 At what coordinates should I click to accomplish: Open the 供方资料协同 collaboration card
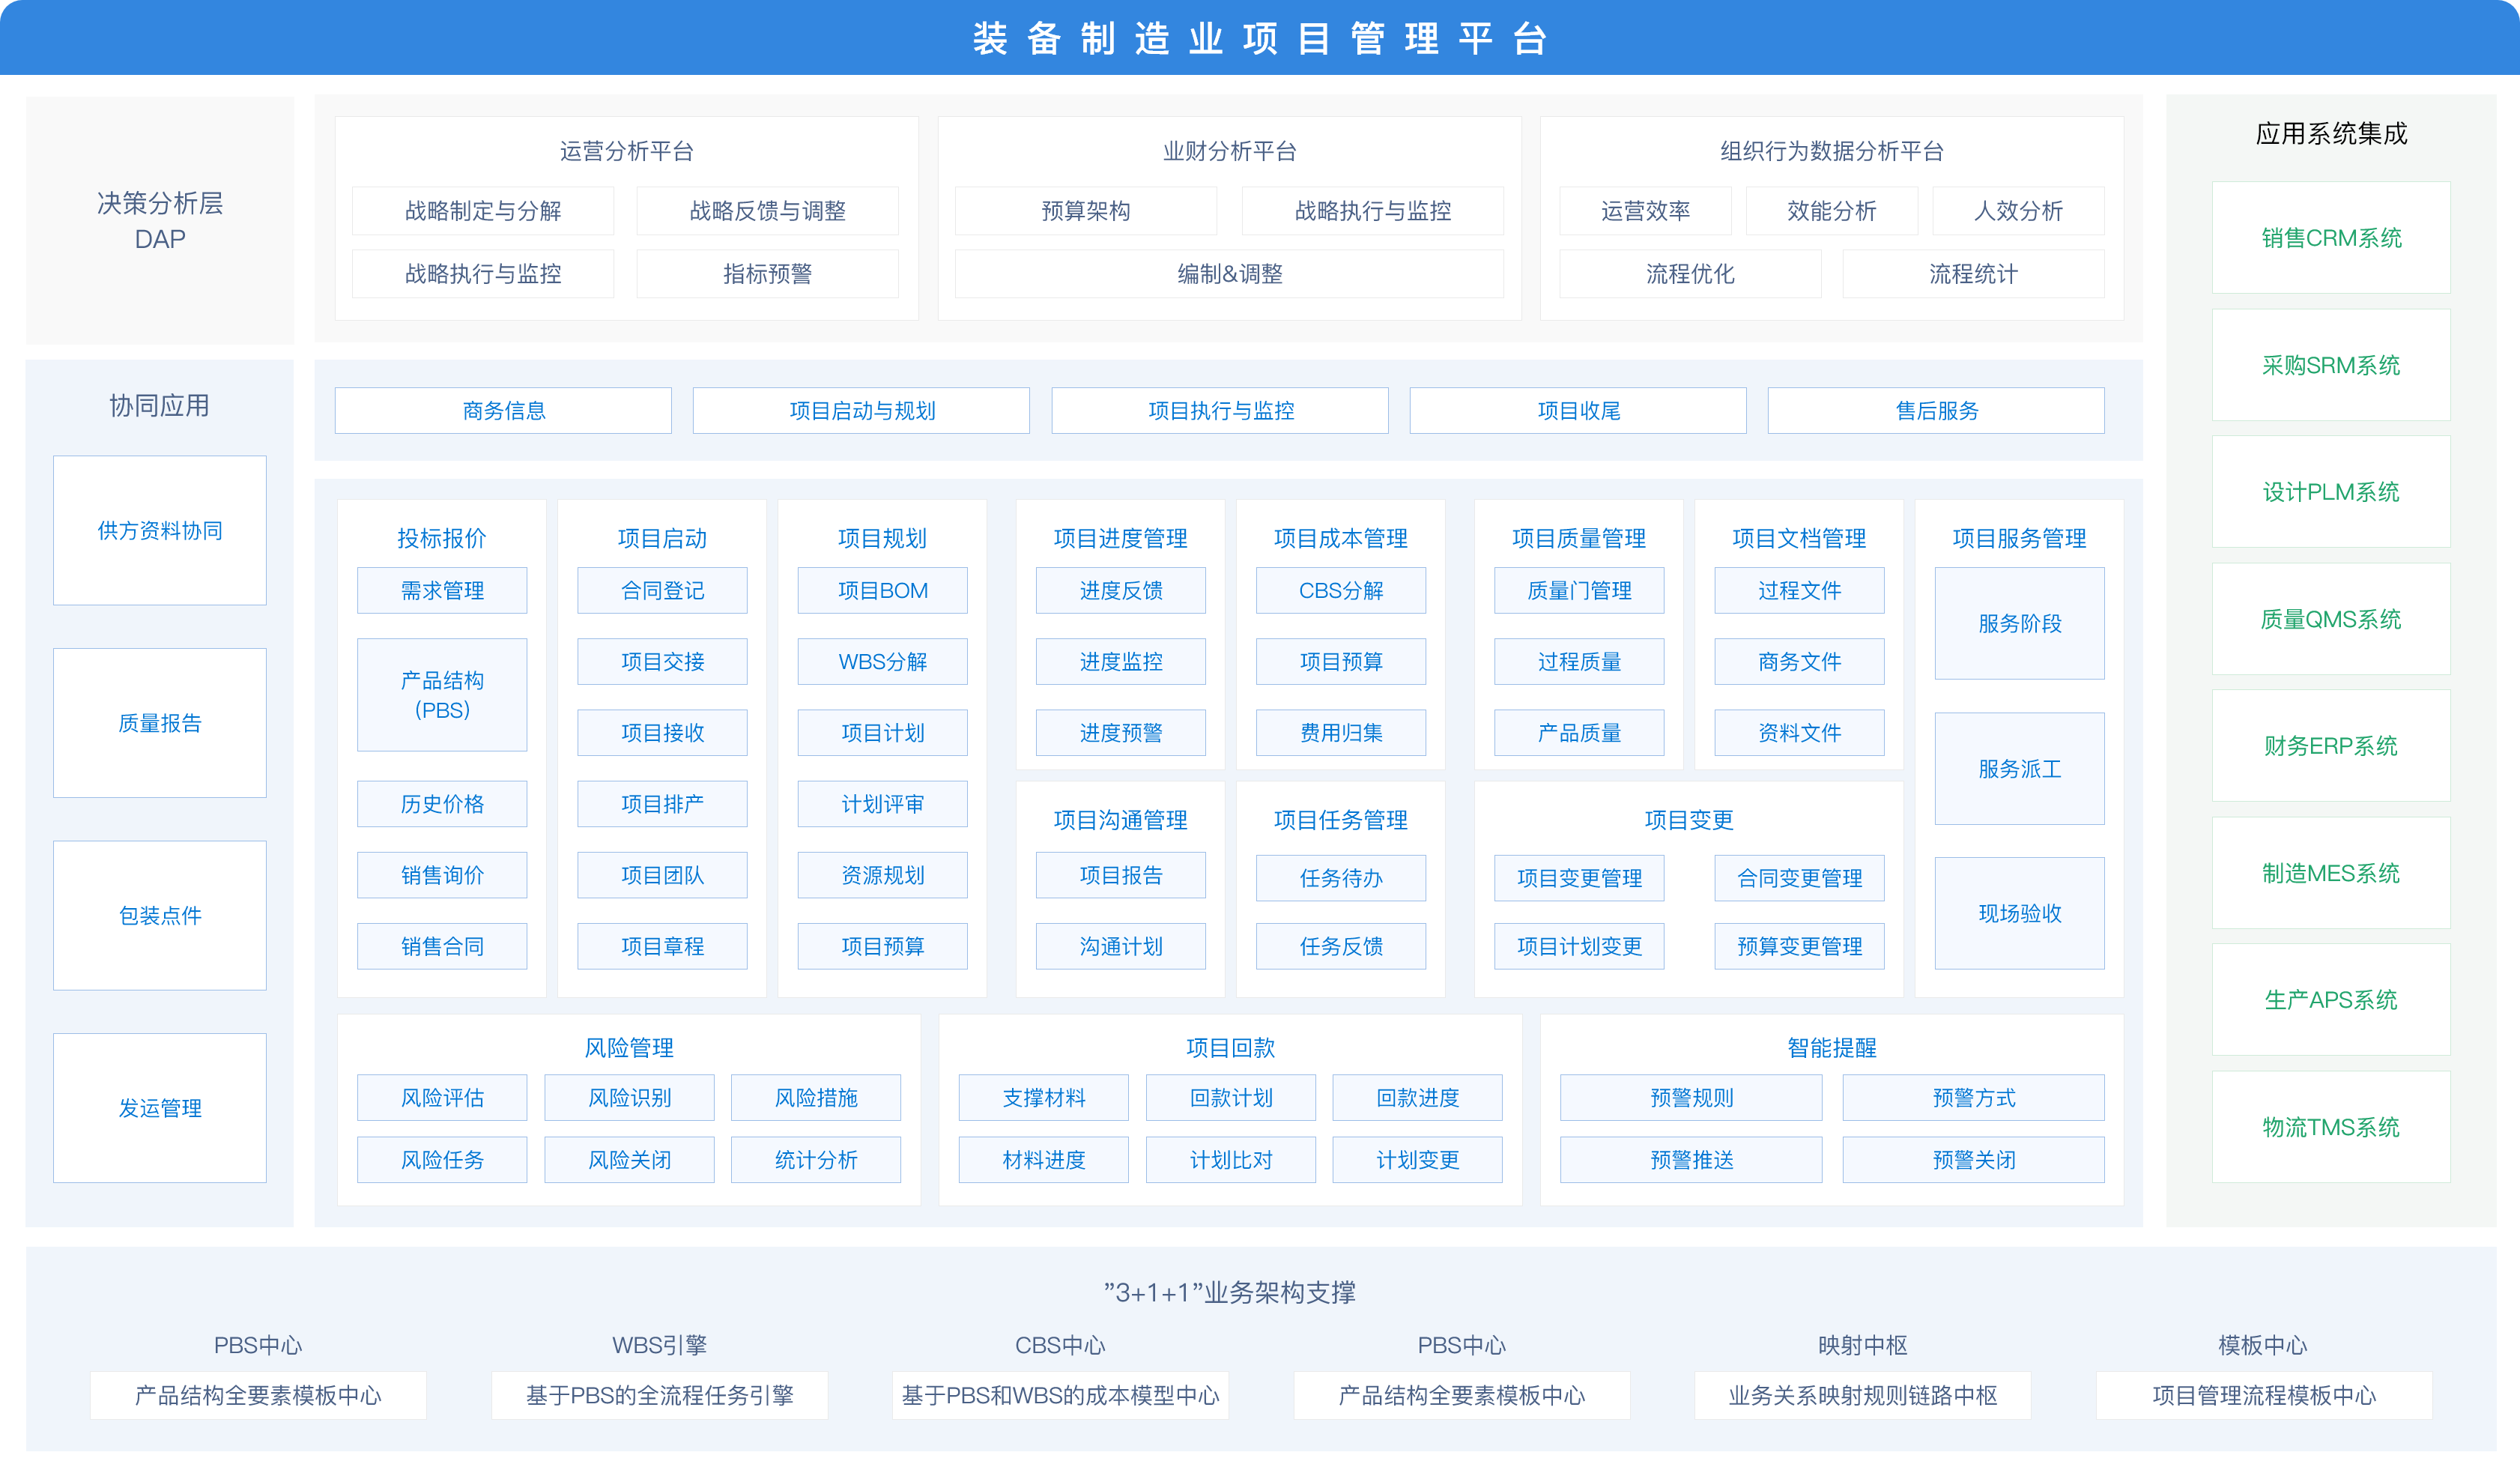[x=160, y=530]
